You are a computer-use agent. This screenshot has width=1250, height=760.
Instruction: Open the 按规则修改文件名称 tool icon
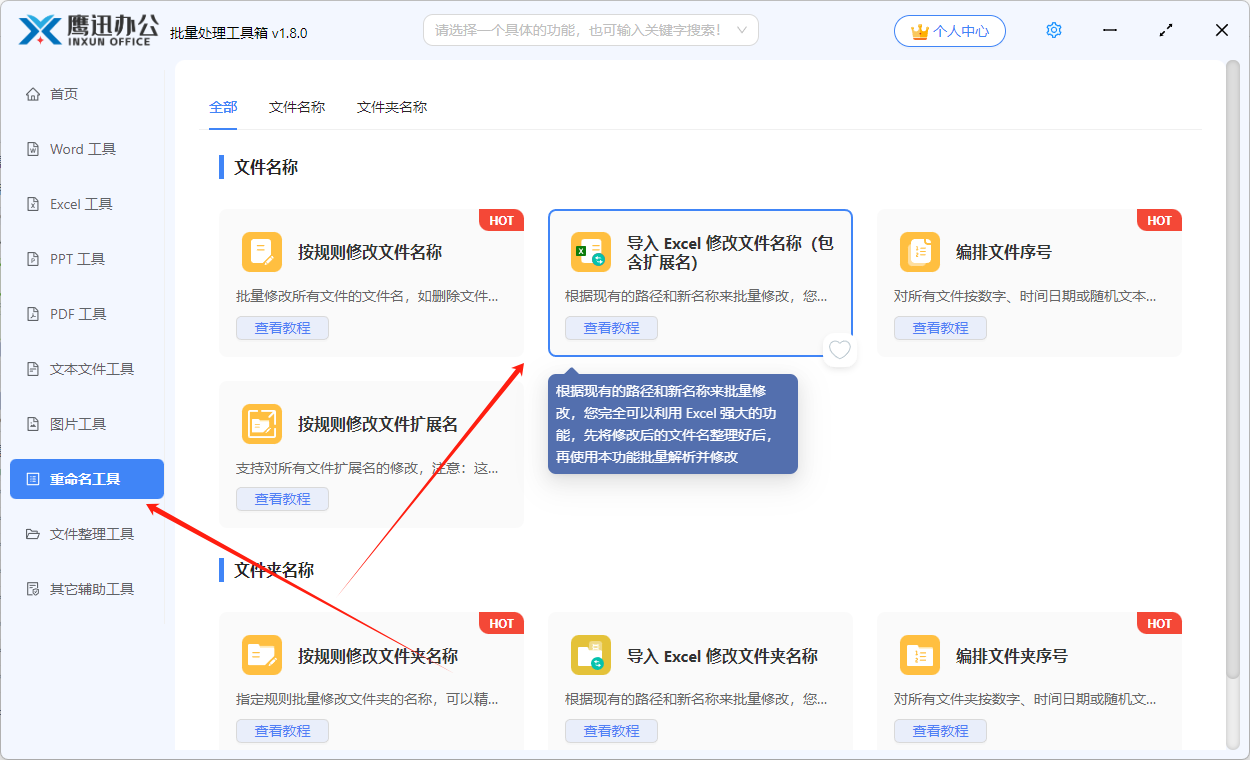262,251
